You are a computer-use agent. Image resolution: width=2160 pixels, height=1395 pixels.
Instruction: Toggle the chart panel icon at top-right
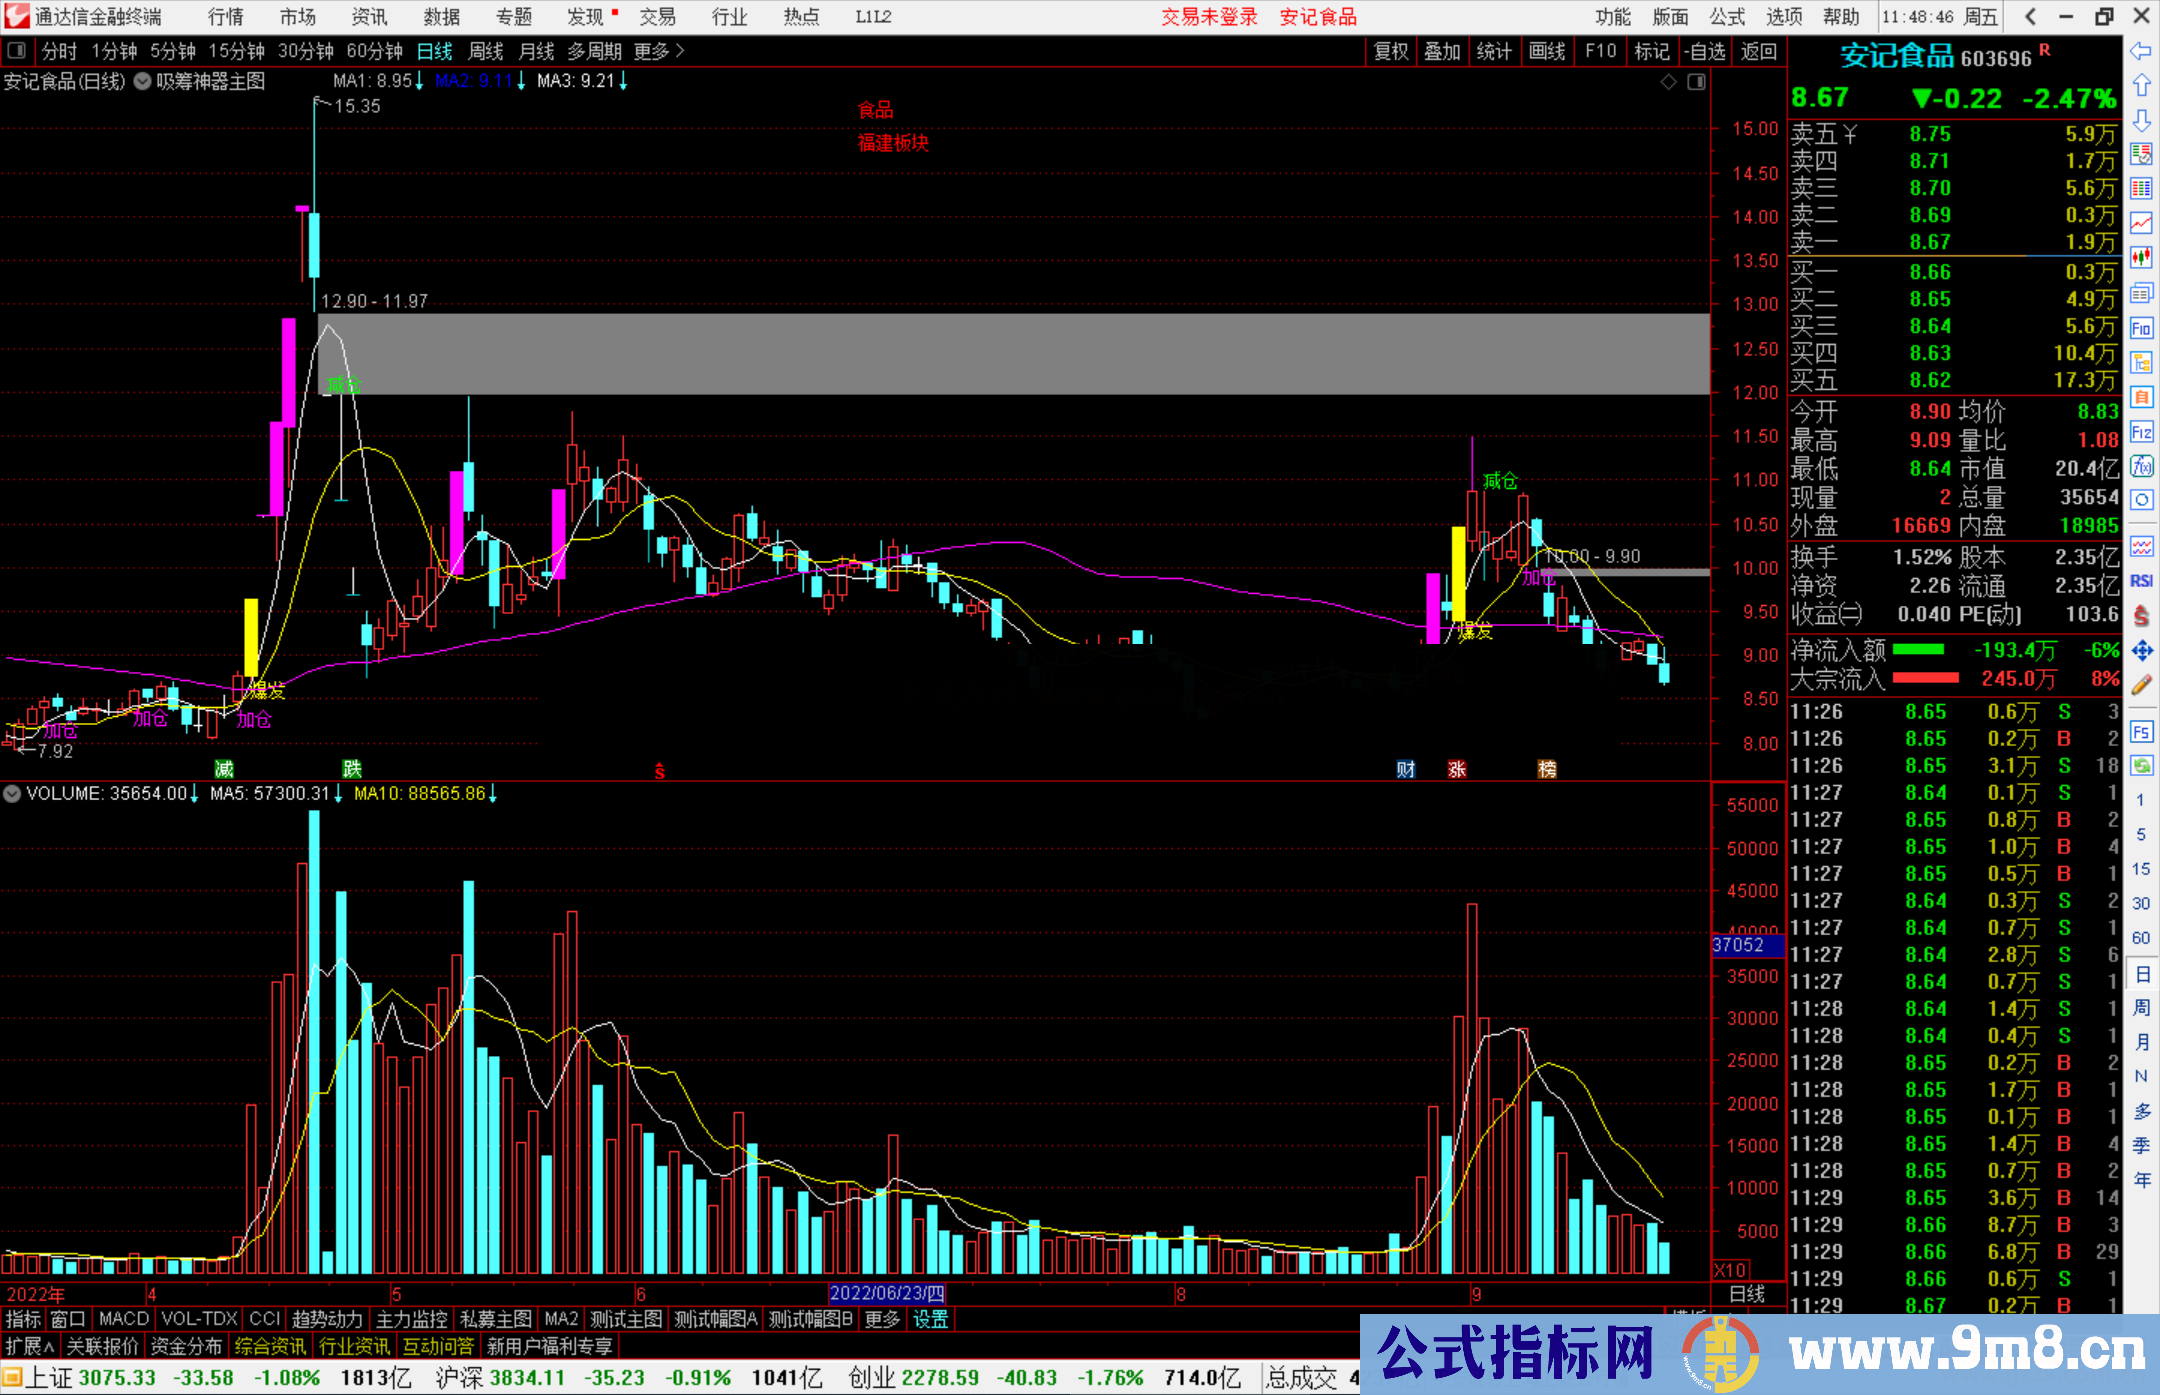1696,82
